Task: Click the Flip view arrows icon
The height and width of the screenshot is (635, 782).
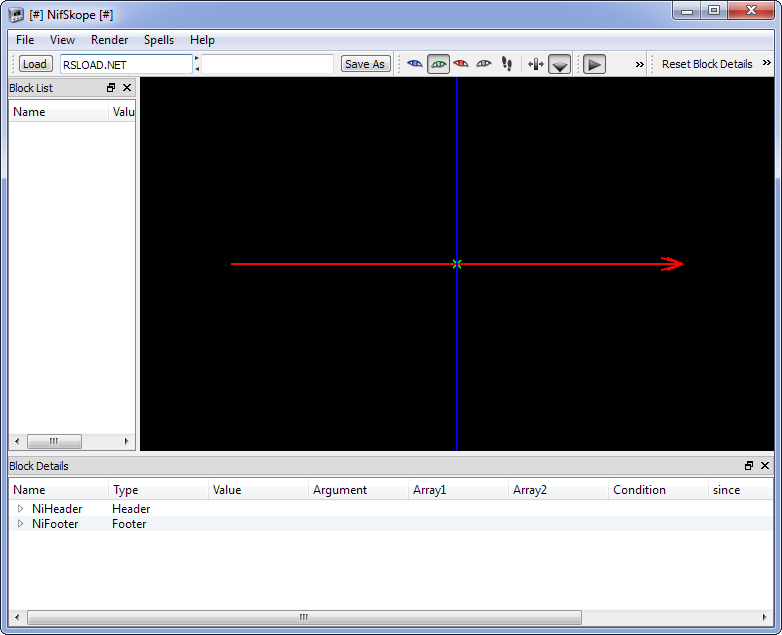Action: [536, 64]
